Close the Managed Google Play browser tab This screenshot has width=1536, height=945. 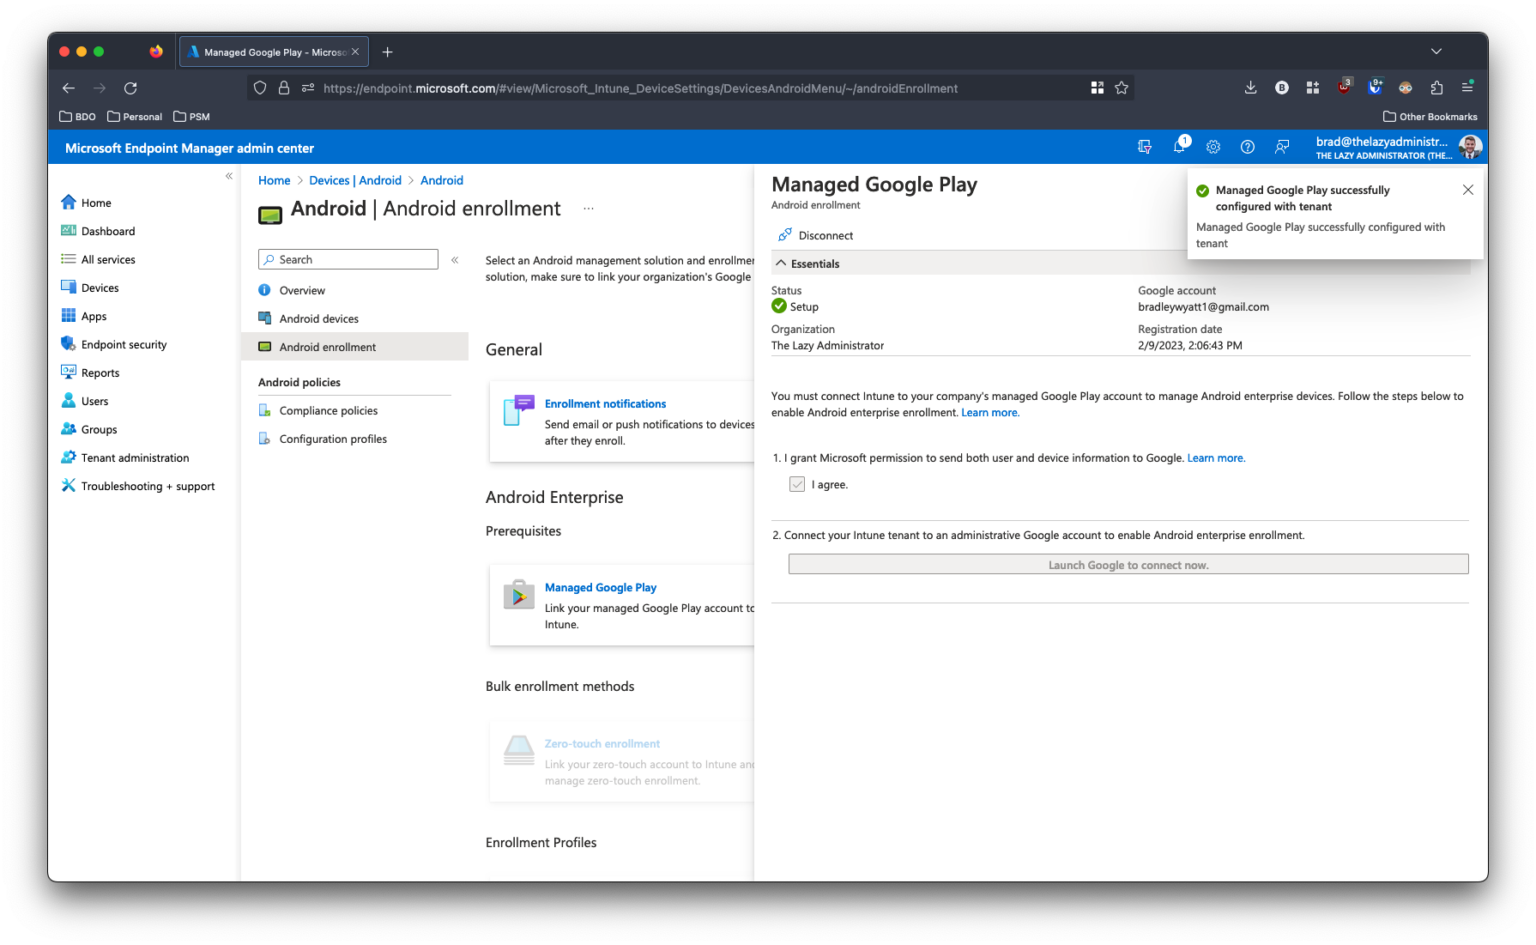(355, 52)
